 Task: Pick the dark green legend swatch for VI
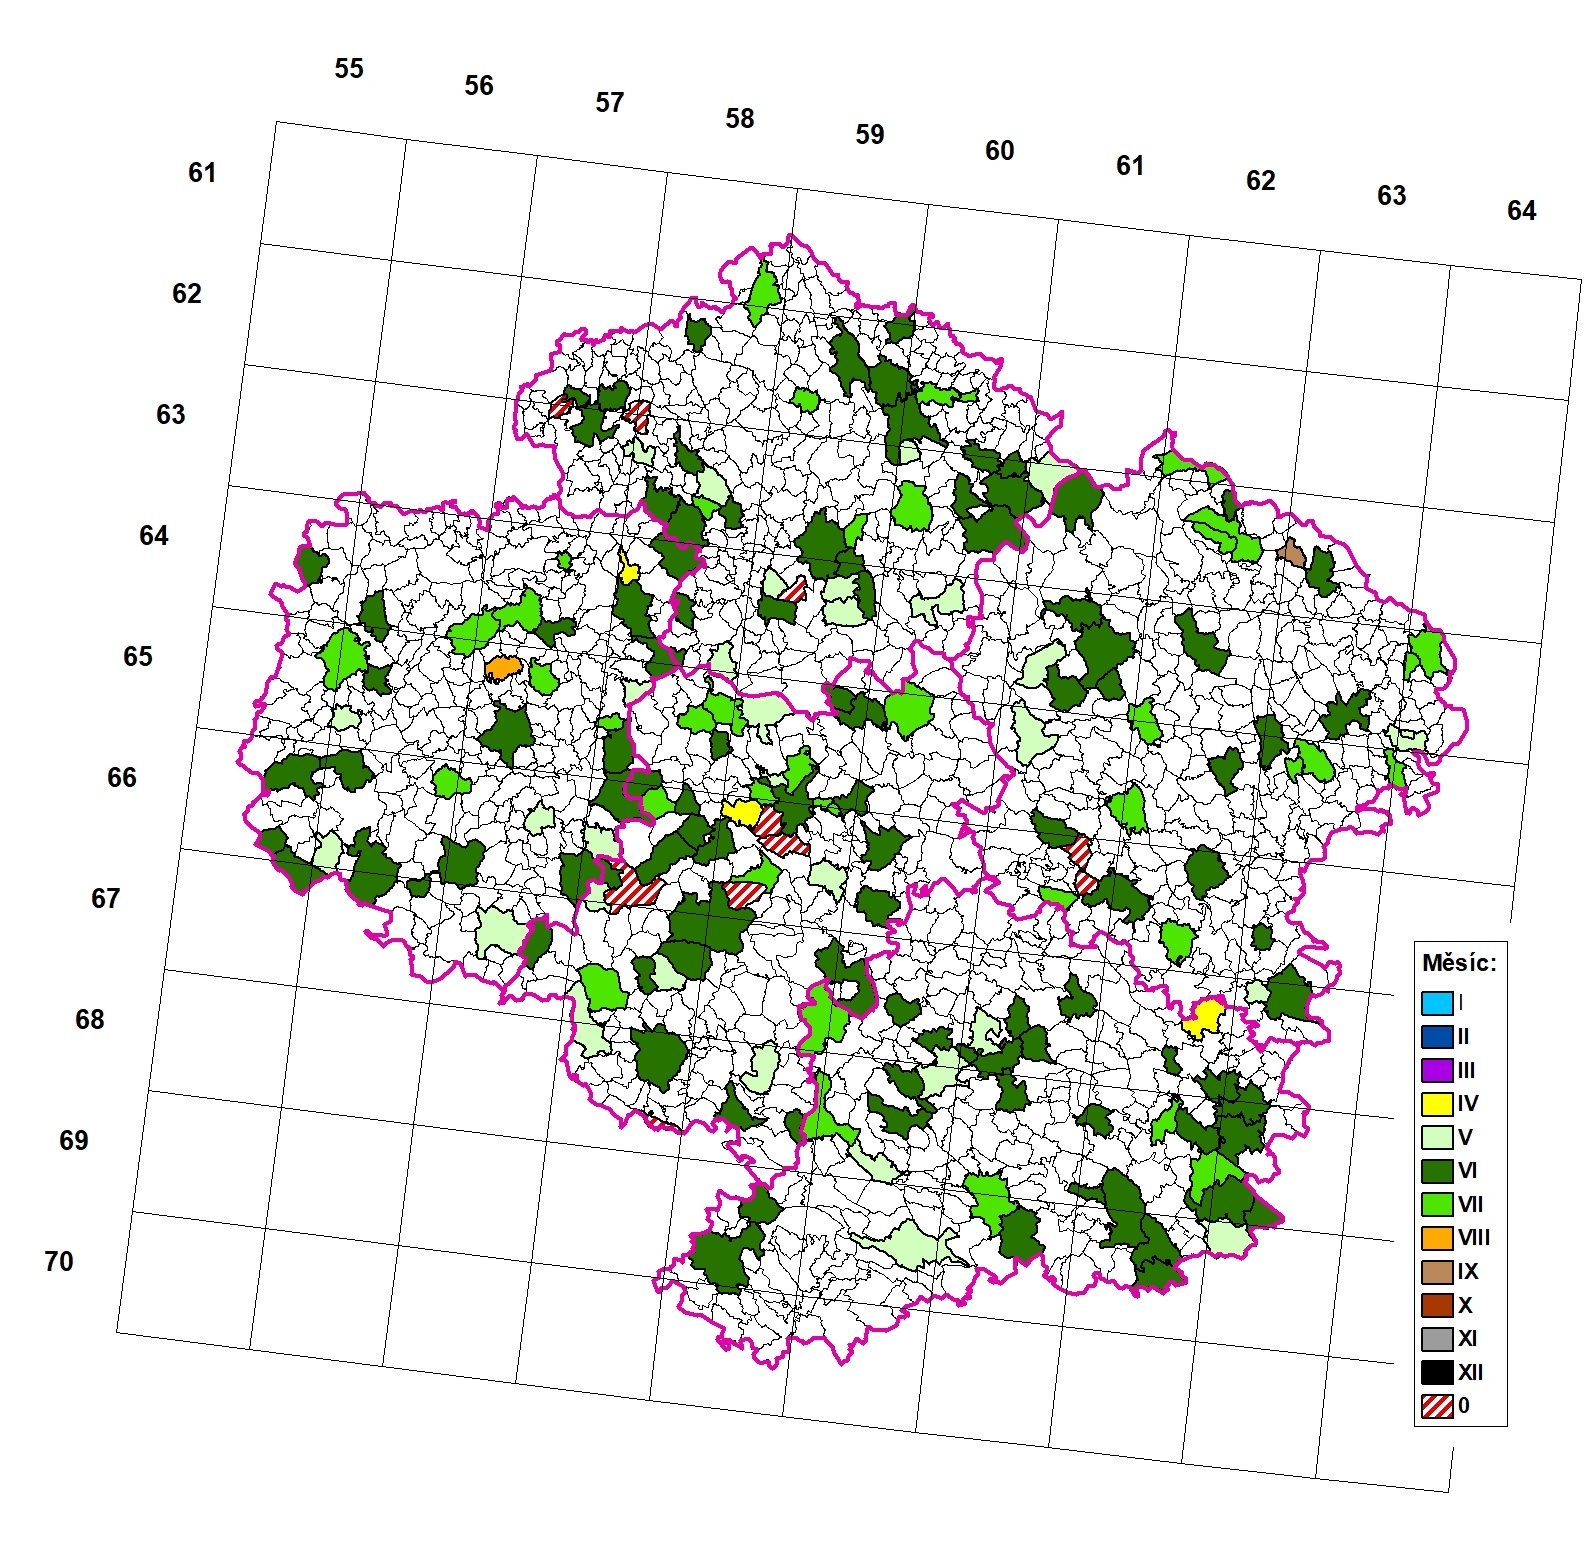(x=1437, y=1171)
